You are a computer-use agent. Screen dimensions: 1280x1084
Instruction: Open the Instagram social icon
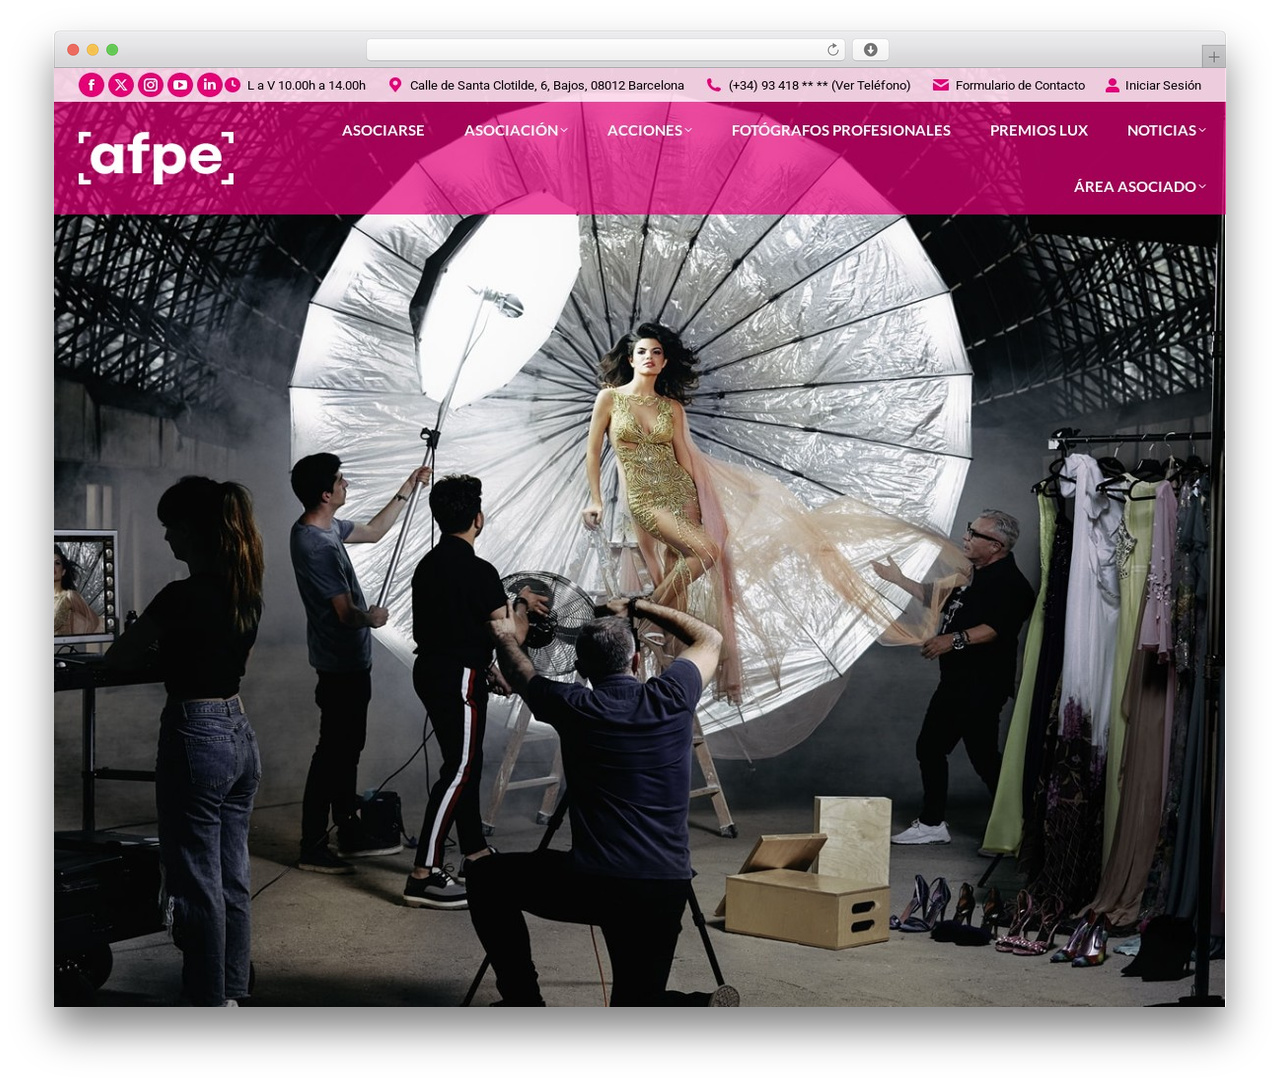pos(150,85)
